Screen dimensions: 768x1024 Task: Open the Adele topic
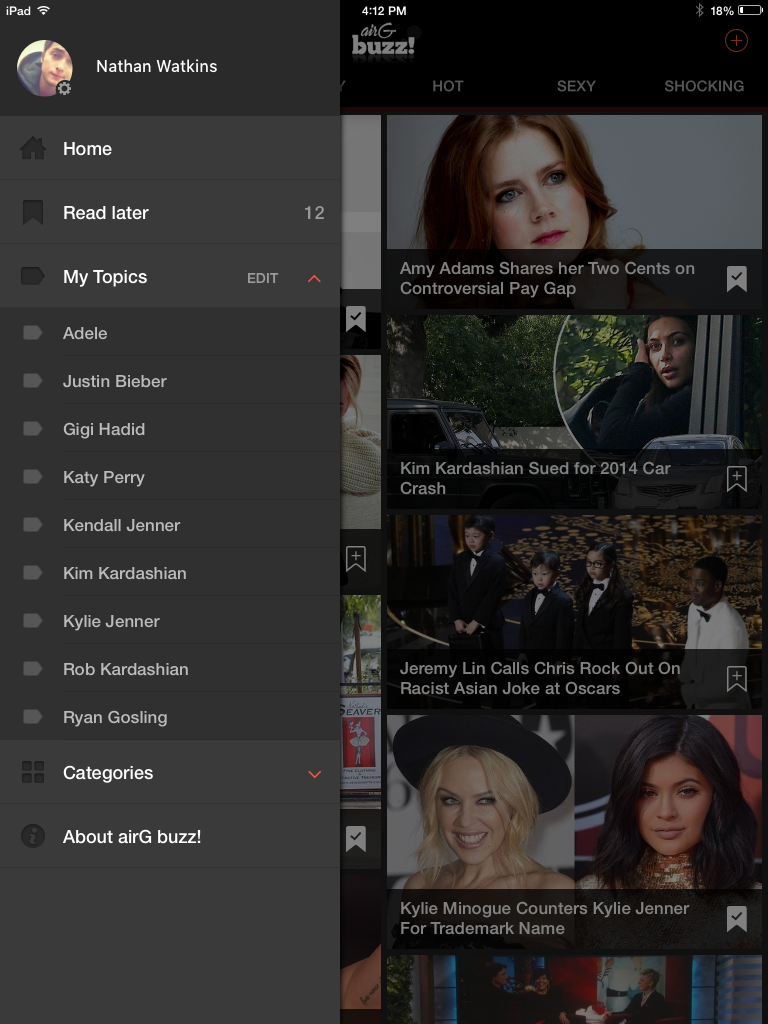coord(170,333)
